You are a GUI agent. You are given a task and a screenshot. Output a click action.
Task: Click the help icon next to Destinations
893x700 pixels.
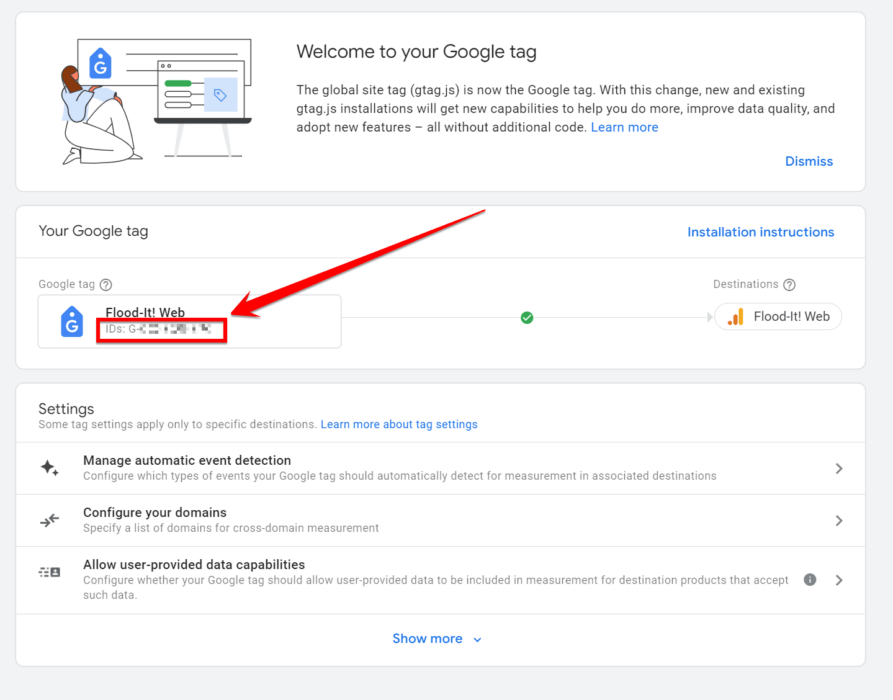(790, 284)
